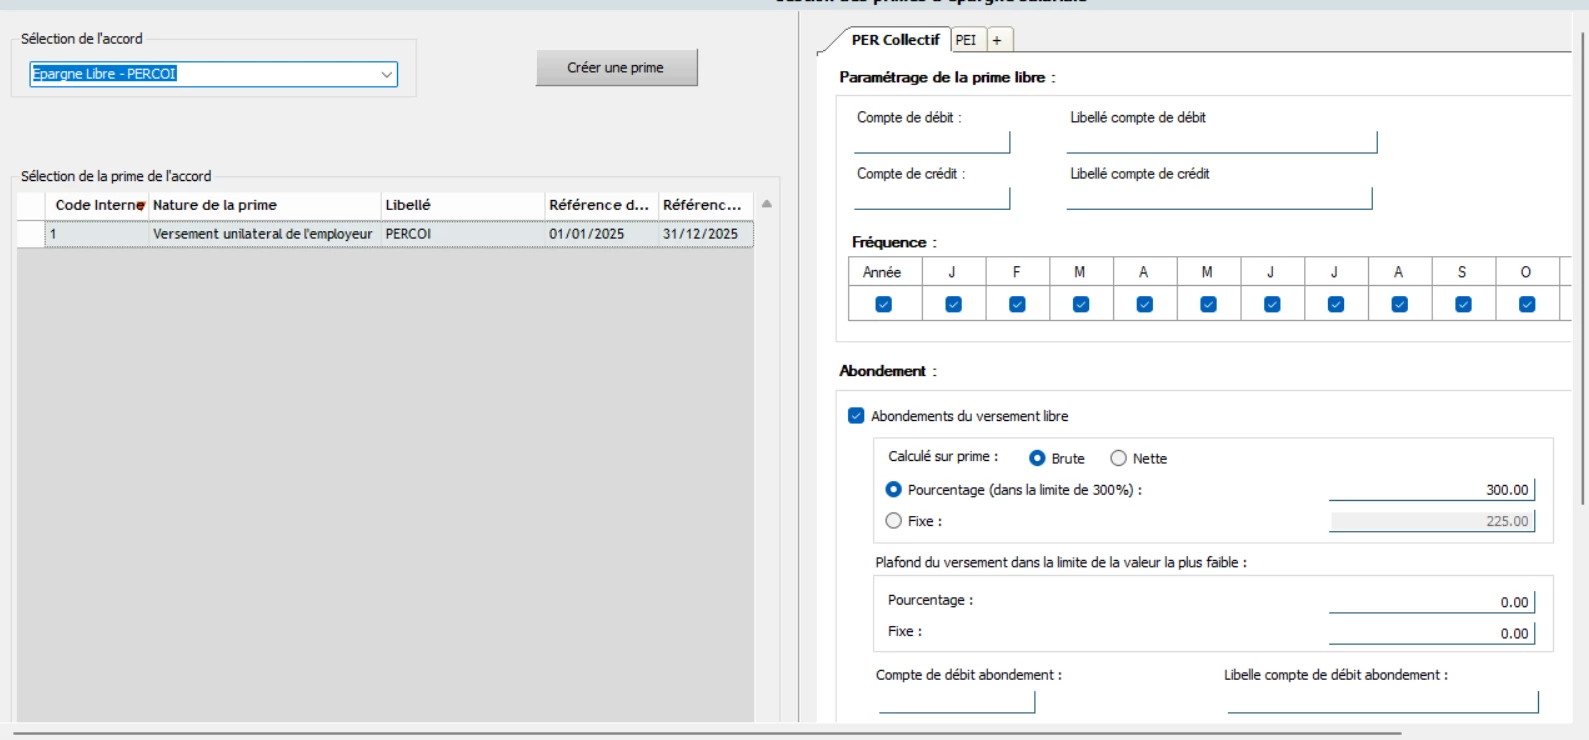Toggle the S (septembre) frequency checkbox

pos(1463,304)
